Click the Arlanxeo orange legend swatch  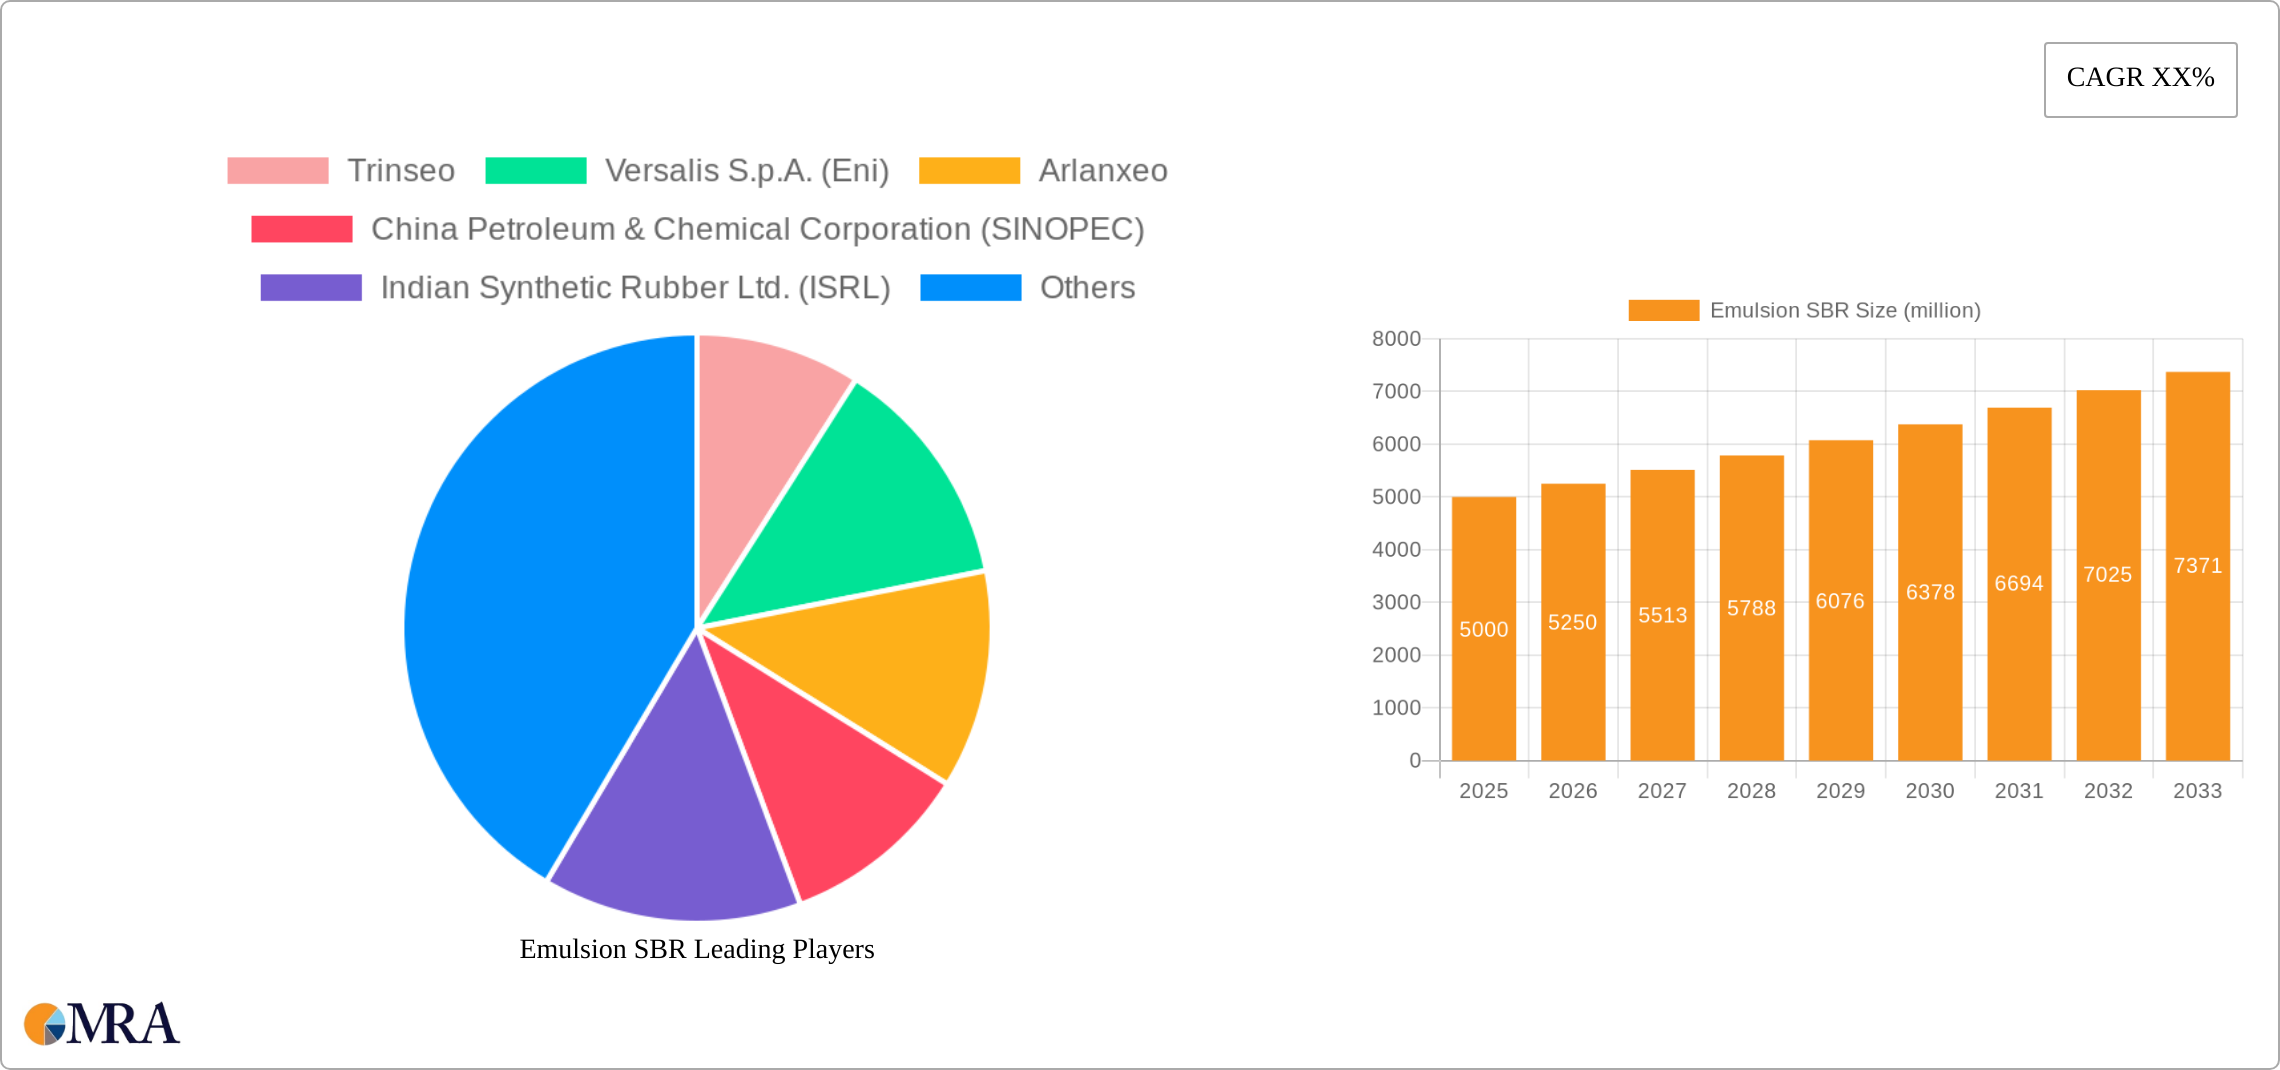pyautogui.click(x=969, y=171)
